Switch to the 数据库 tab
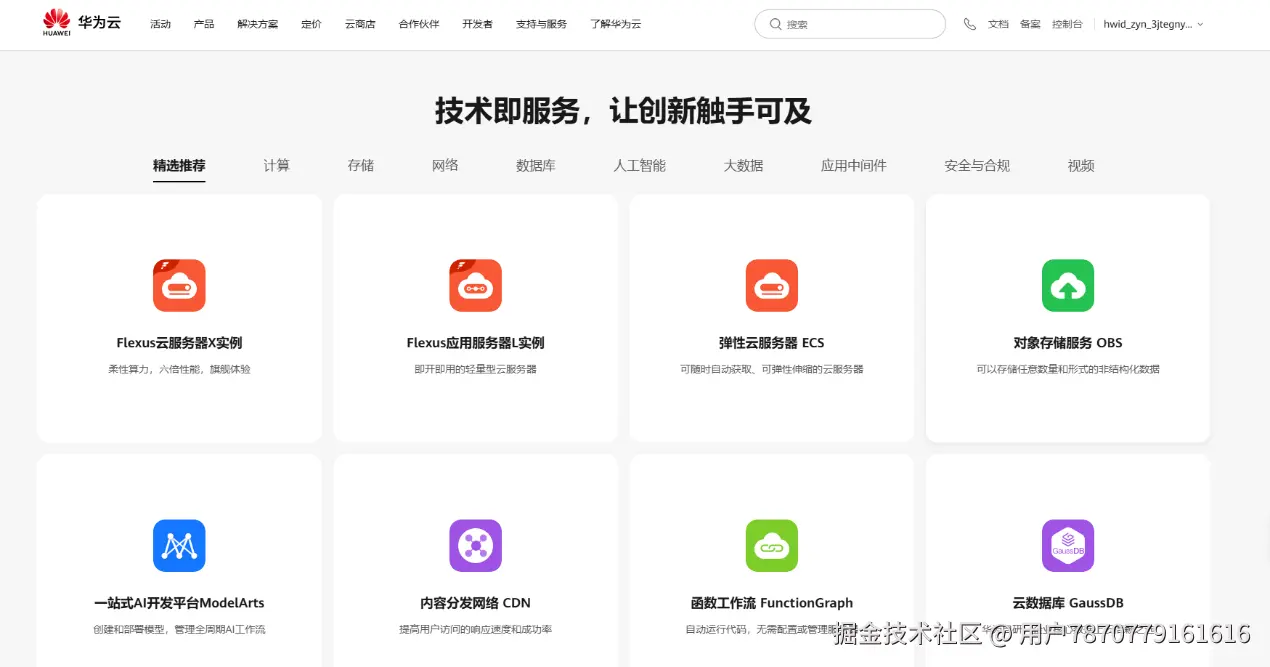Viewport: 1270px width, 667px height. 536,166
